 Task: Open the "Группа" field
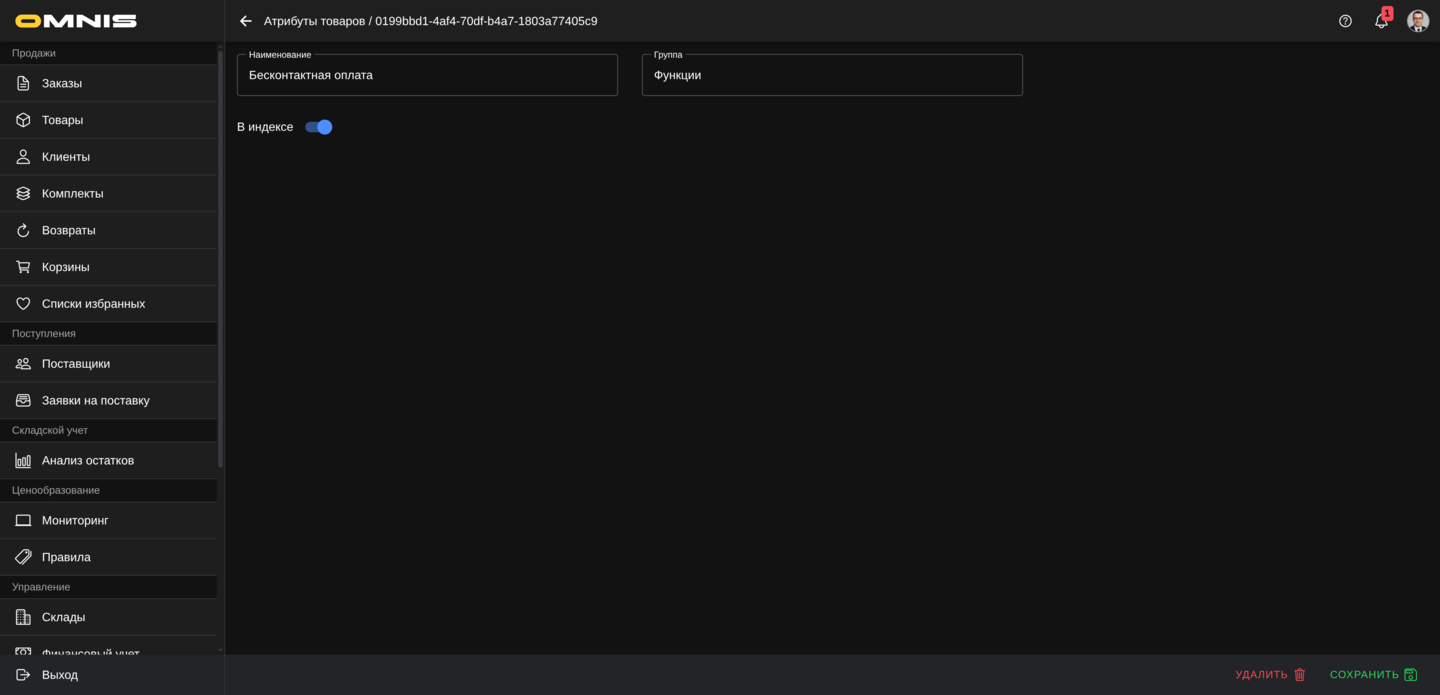[x=831, y=75]
